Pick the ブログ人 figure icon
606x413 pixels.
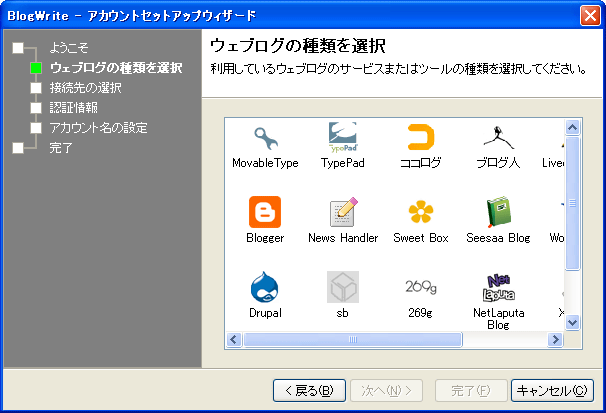click(499, 138)
